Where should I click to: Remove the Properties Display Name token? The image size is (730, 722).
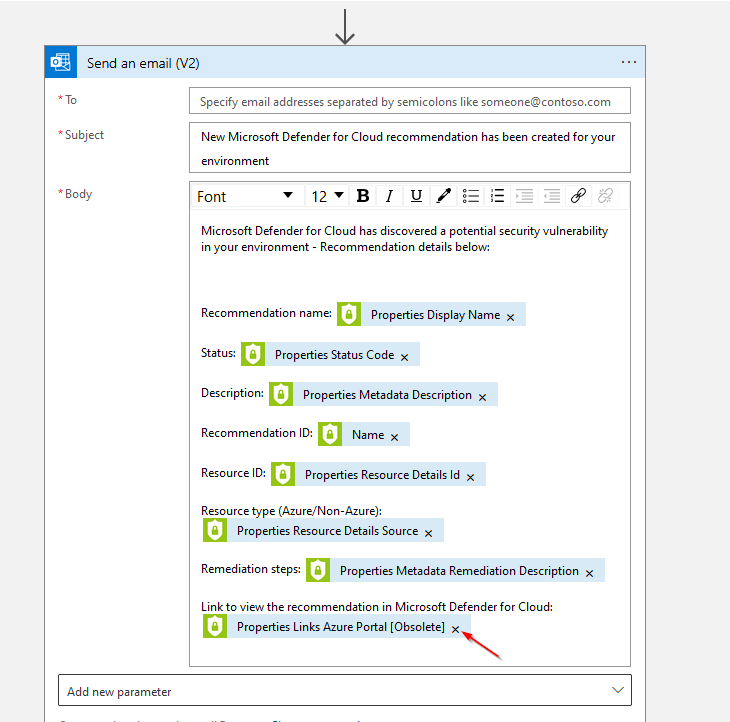click(x=510, y=317)
